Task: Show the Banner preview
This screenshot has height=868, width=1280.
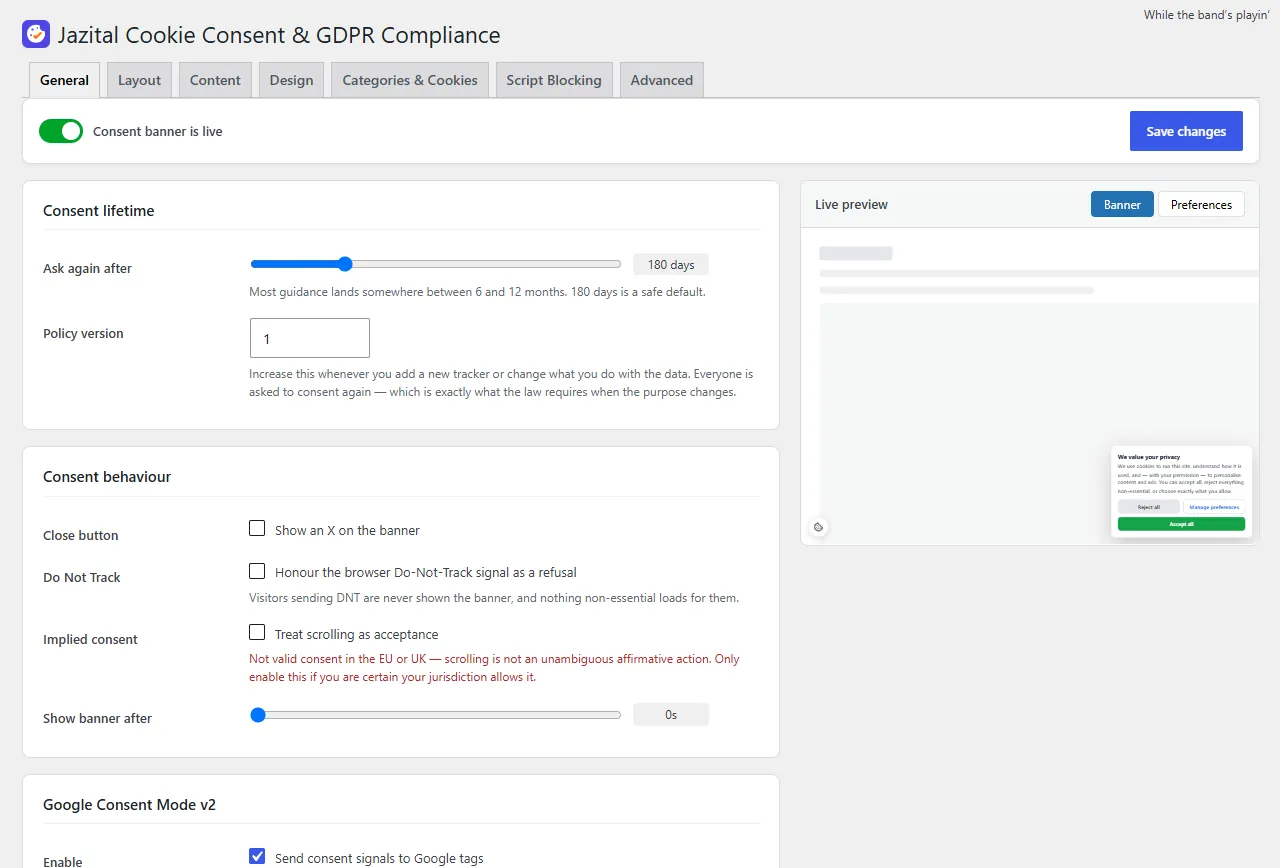Action: click(x=1122, y=204)
